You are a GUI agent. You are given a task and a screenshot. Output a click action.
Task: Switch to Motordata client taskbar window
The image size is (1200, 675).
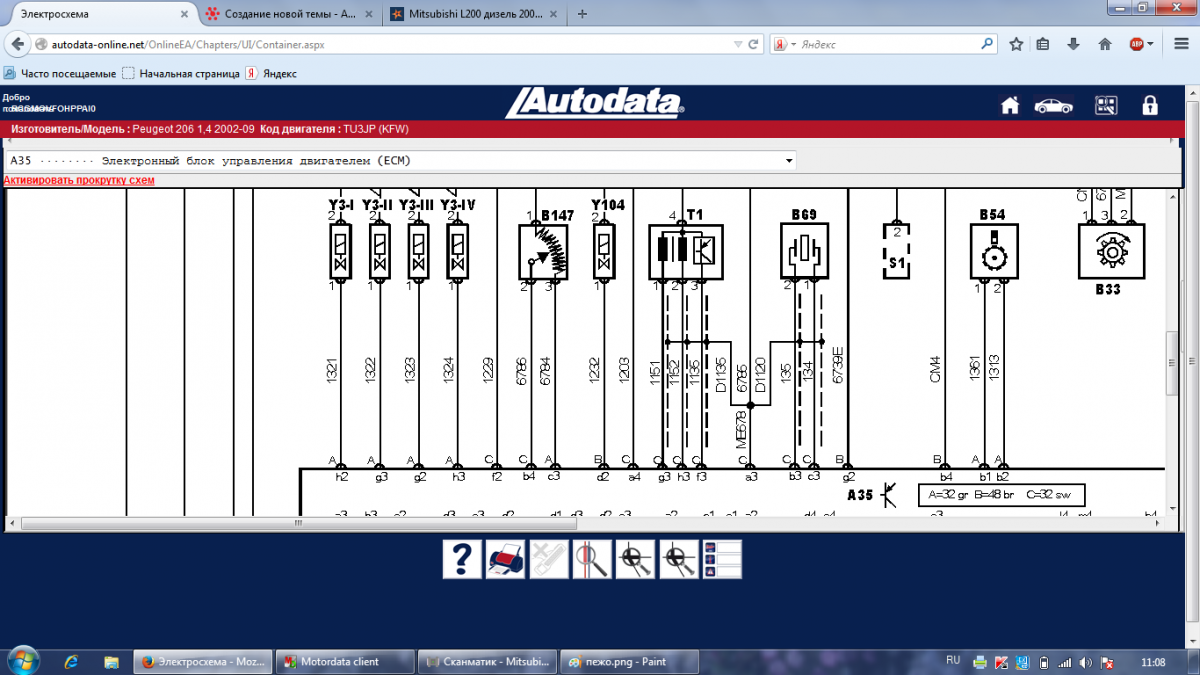click(344, 662)
